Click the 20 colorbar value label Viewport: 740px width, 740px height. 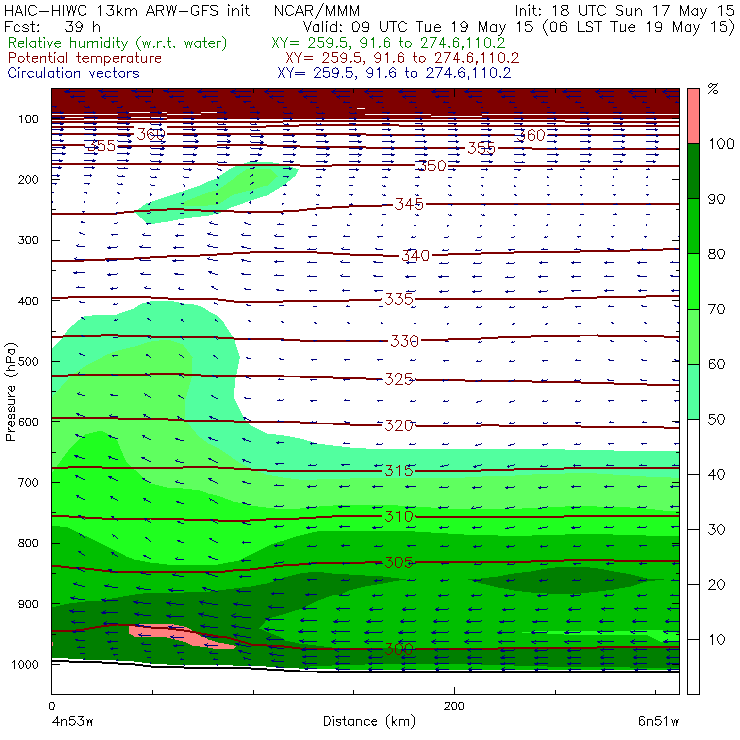tap(716, 585)
